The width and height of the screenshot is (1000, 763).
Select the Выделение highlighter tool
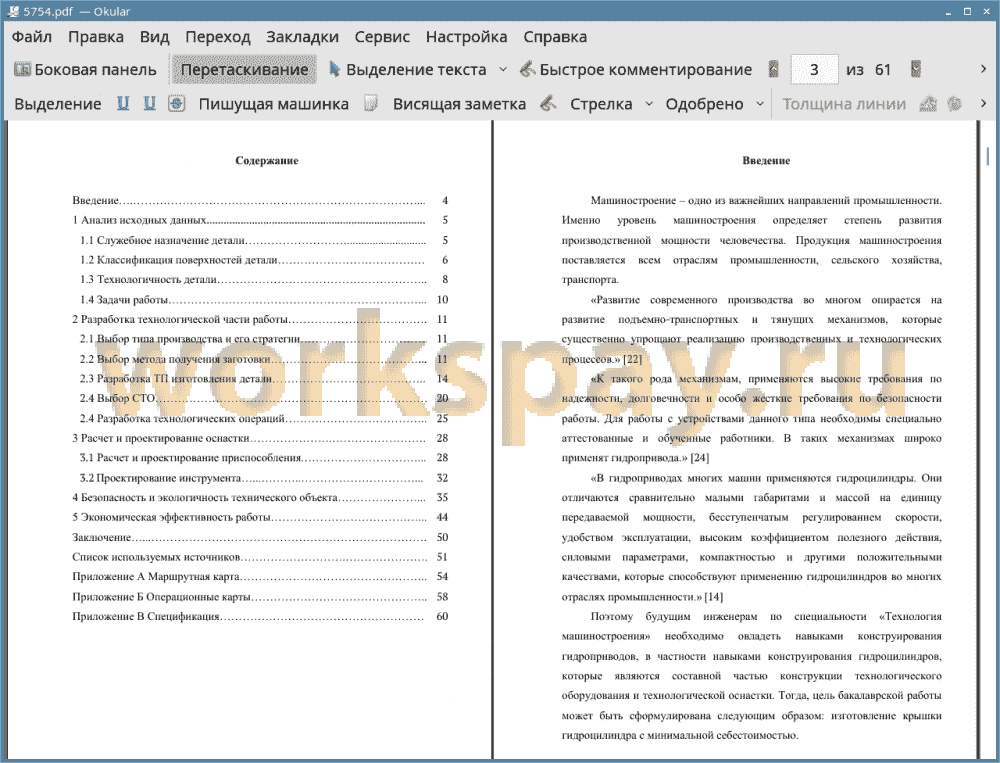(58, 104)
